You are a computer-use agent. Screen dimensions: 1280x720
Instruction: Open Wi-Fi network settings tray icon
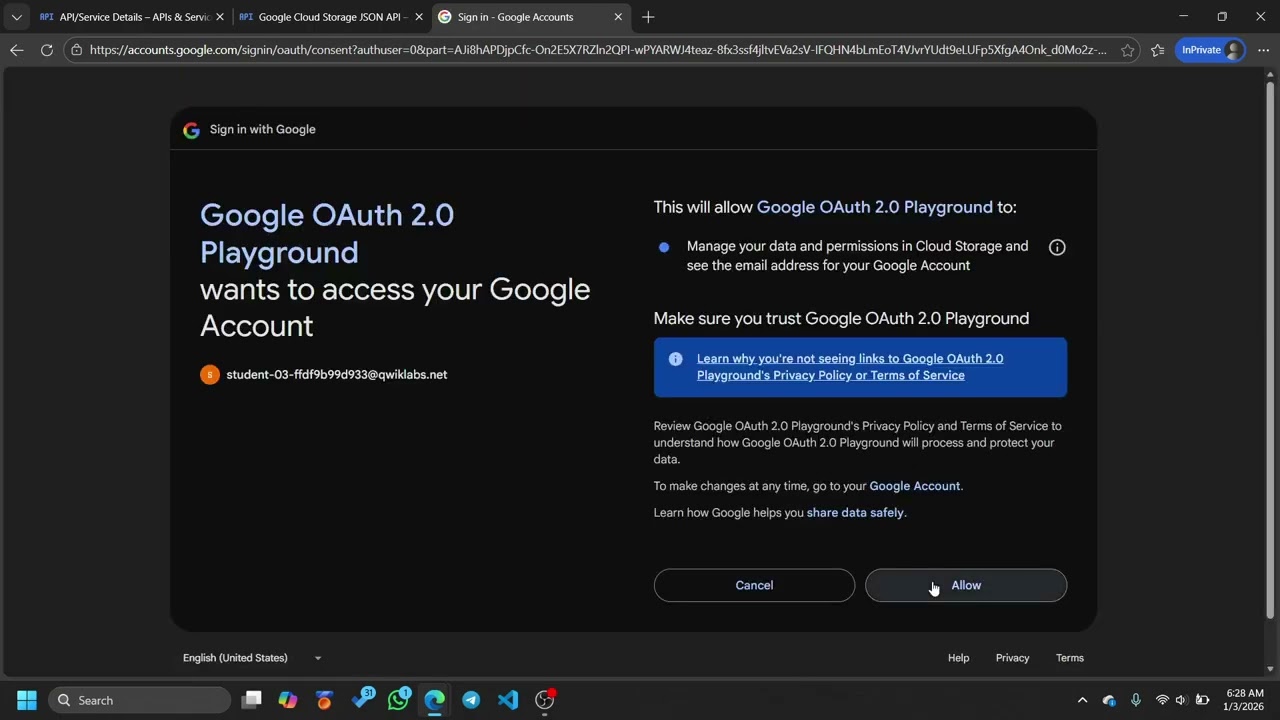pyautogui.click(x=1162, y=700)
